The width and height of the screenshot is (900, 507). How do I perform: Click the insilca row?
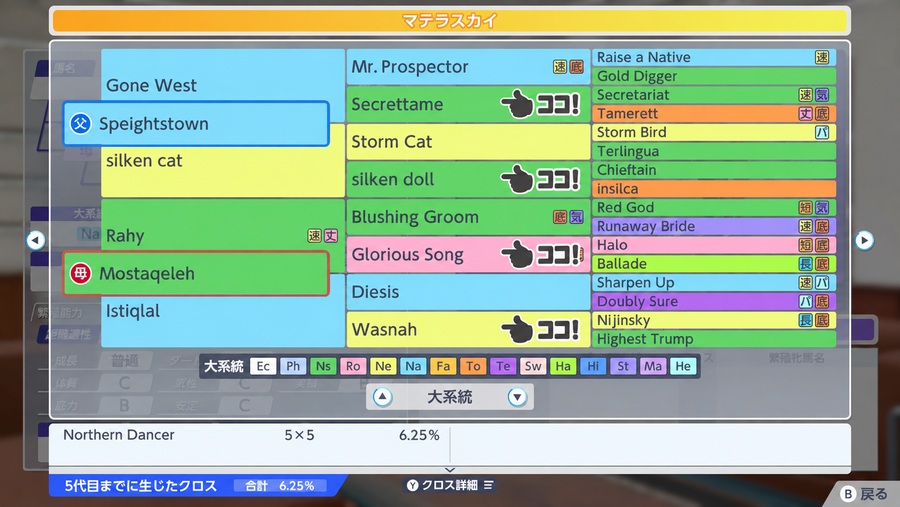tap(713, 188)
